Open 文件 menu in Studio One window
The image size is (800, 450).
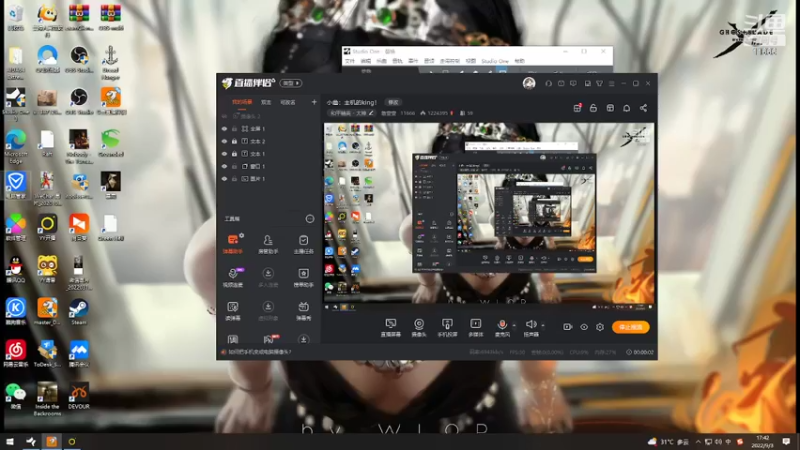click(x=350, y=61)
